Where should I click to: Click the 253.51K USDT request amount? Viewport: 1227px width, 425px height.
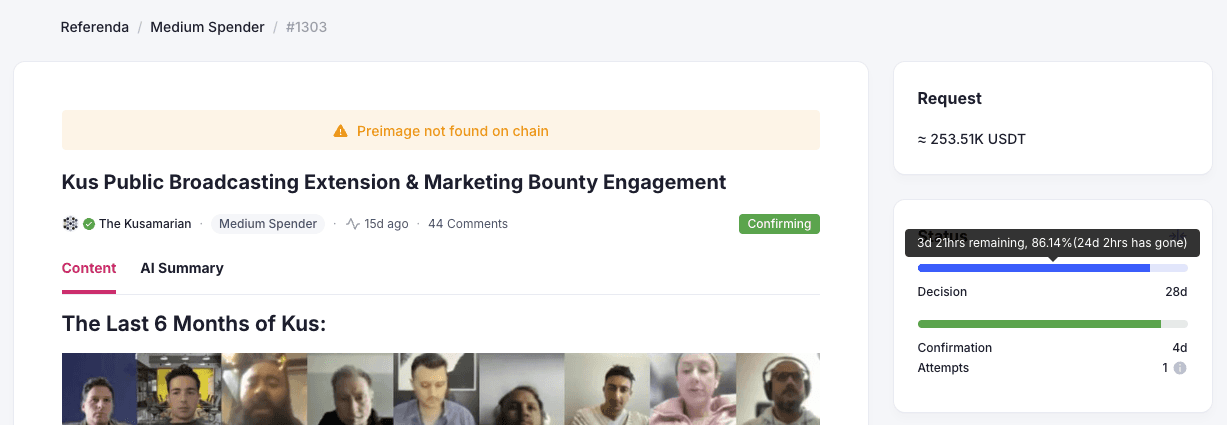click(971, 139)
